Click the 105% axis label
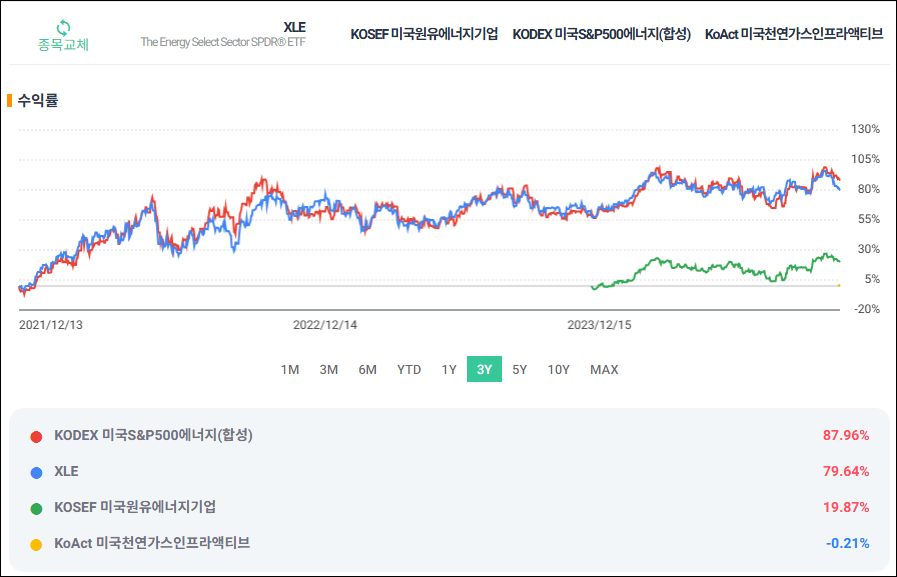This screenshot has width=897, height=577. pos(866,159)
